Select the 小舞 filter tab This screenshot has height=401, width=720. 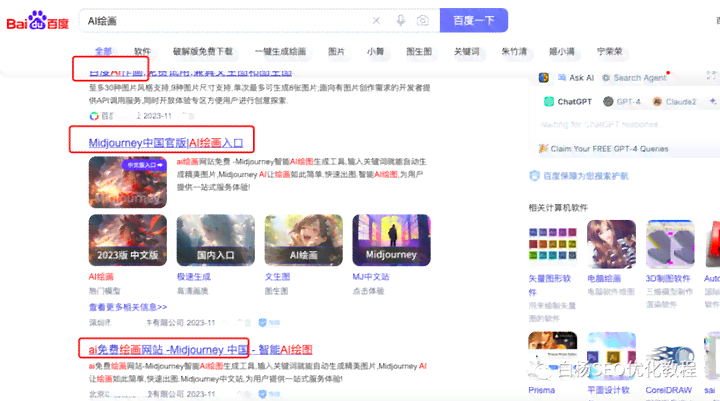tap(376, 51)
